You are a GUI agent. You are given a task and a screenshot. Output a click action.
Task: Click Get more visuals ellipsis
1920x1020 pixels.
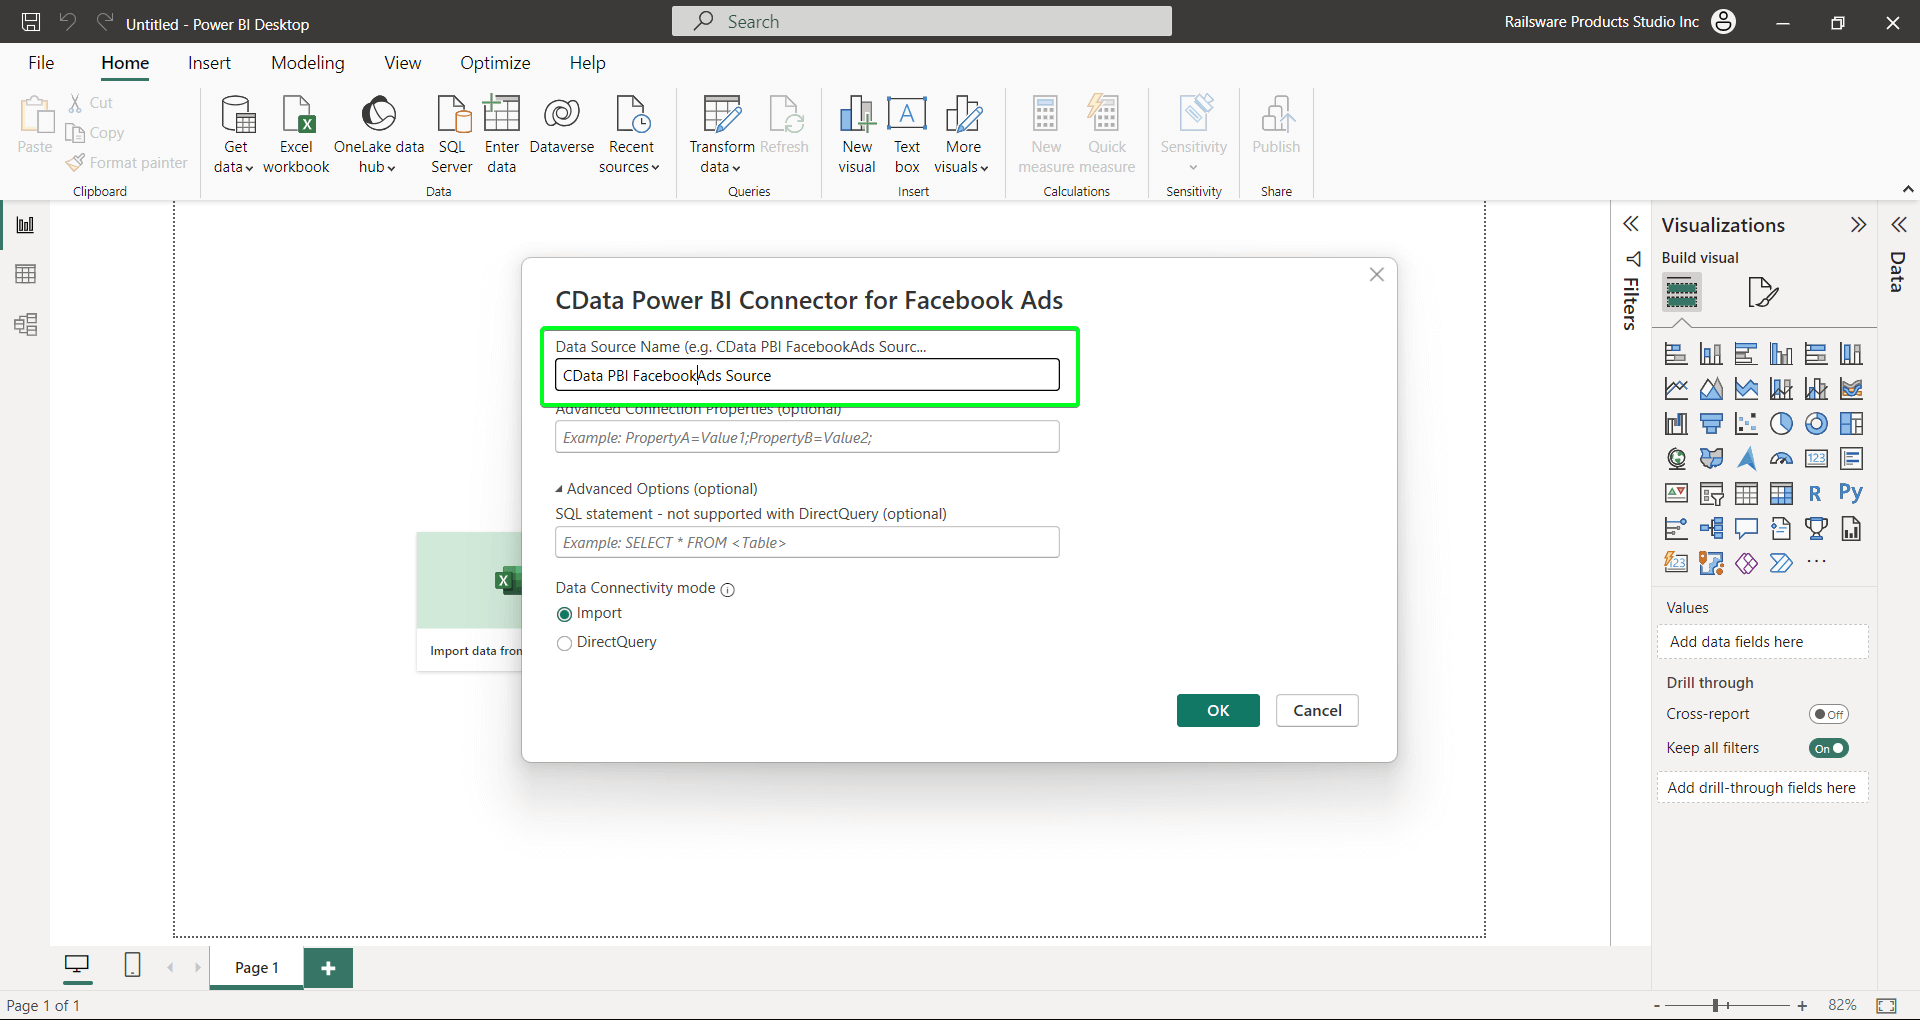pyautogui.click(x=1816, y=562)
